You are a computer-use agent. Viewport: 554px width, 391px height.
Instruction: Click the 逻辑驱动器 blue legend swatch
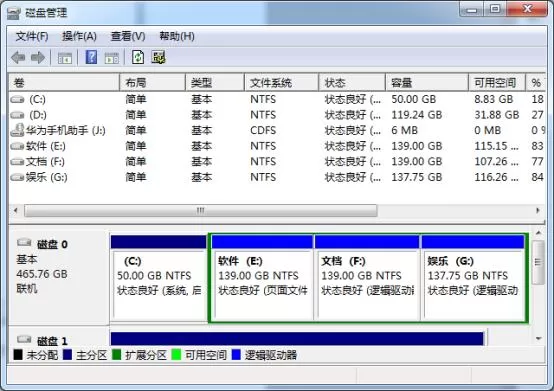(236, 354)
